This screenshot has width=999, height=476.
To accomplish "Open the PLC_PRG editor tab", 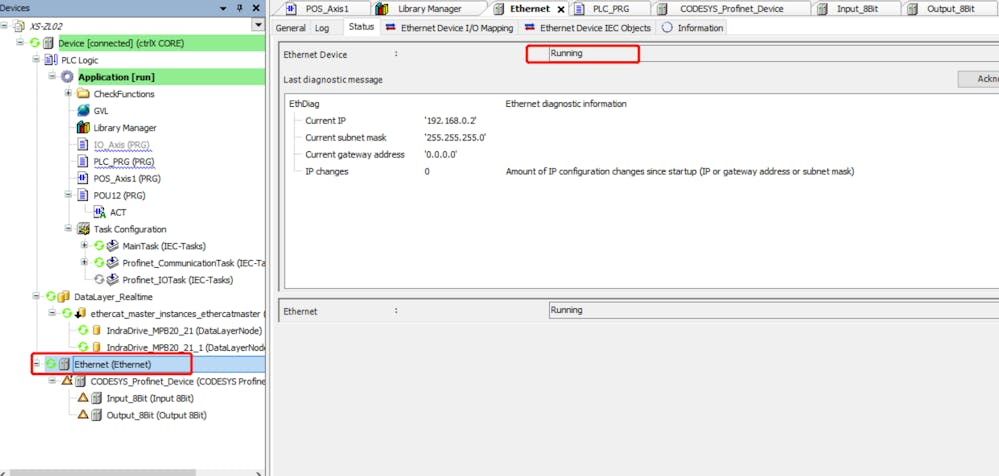I will pyautogui.click(x=610, y=9).
